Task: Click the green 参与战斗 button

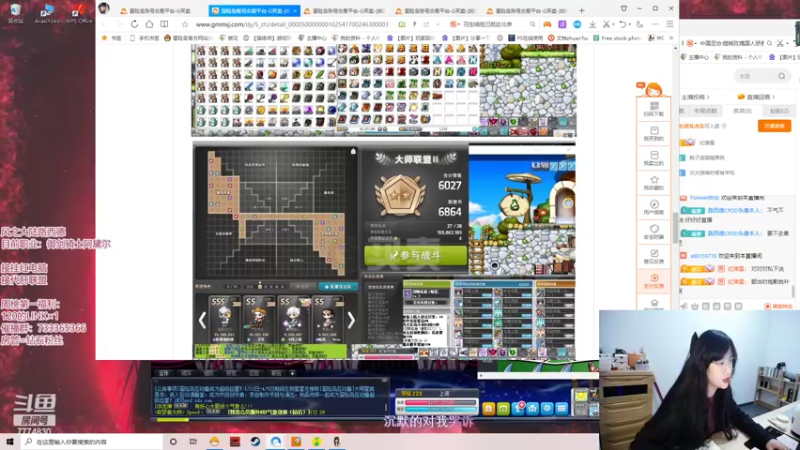Action: [x=415, y=255]
